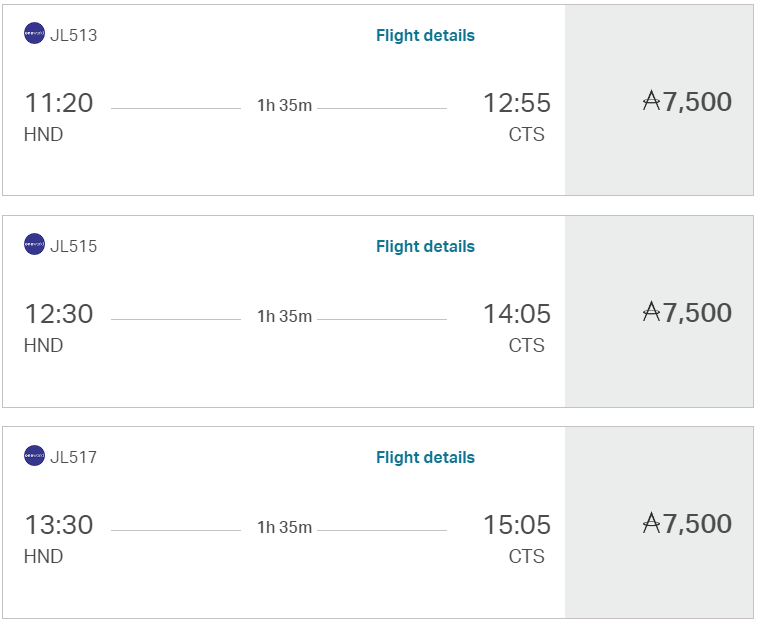The image size is (759, 623).
Task: Open Flight details for JL515
Action: (425, 246)
